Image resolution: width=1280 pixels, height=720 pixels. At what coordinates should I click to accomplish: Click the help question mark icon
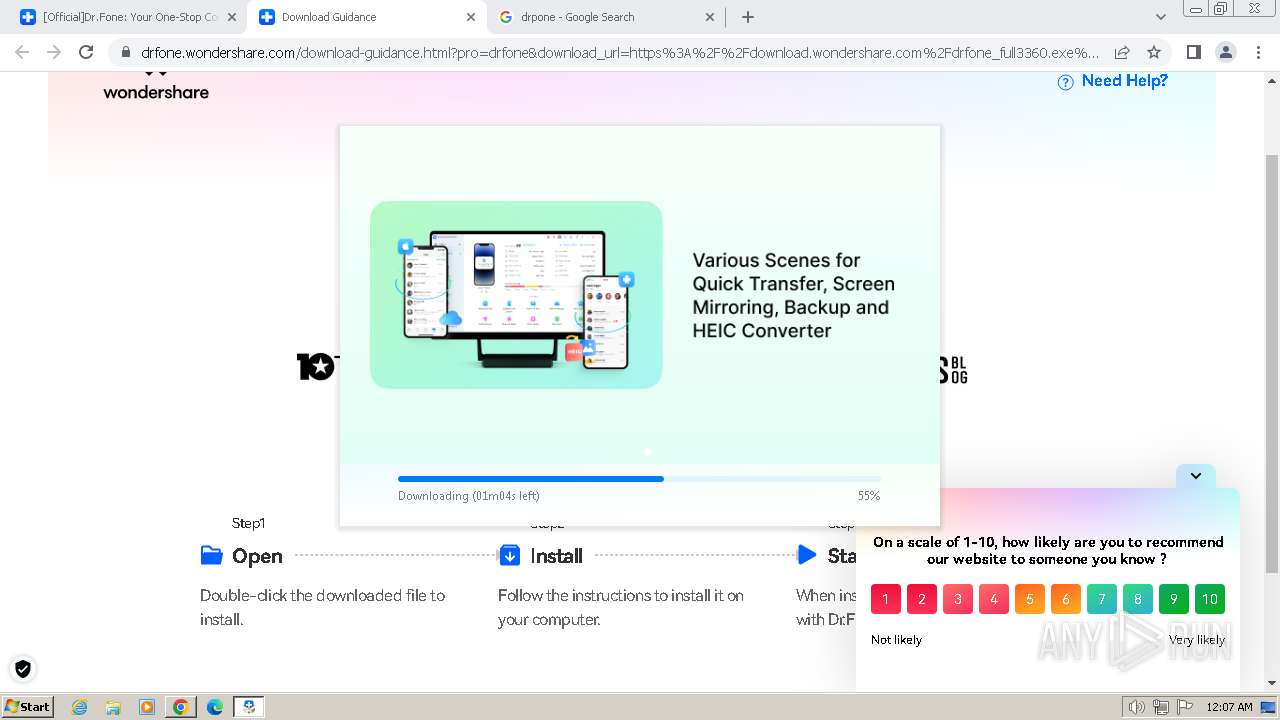(x=1066, y=82)
